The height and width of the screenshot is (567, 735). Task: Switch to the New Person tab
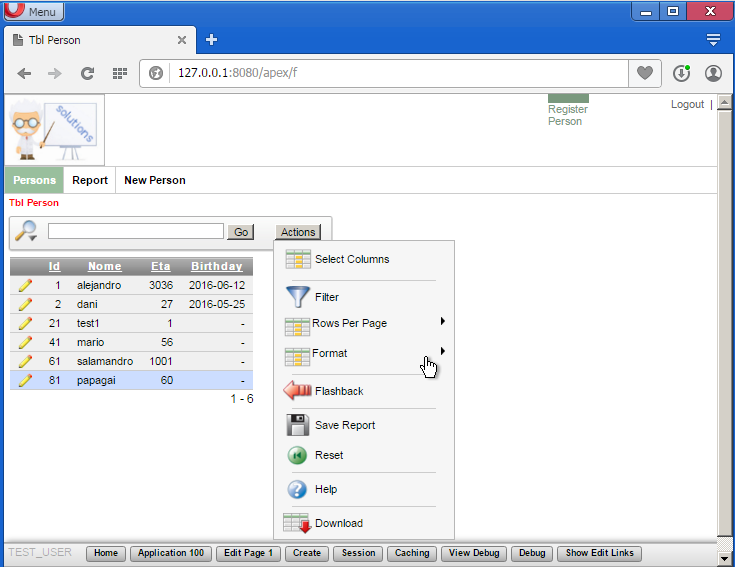click(x=155, y=180)
